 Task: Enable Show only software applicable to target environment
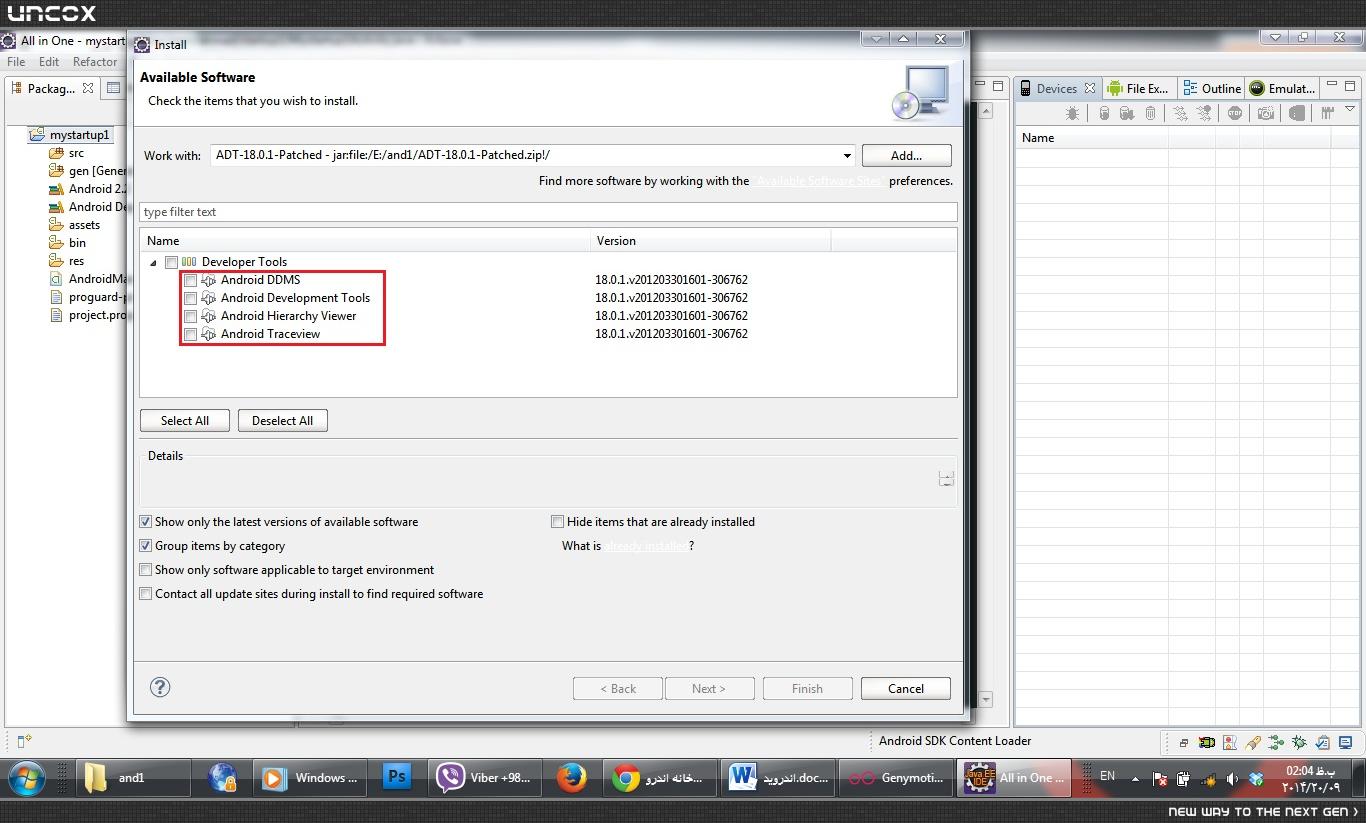point(146,570)
